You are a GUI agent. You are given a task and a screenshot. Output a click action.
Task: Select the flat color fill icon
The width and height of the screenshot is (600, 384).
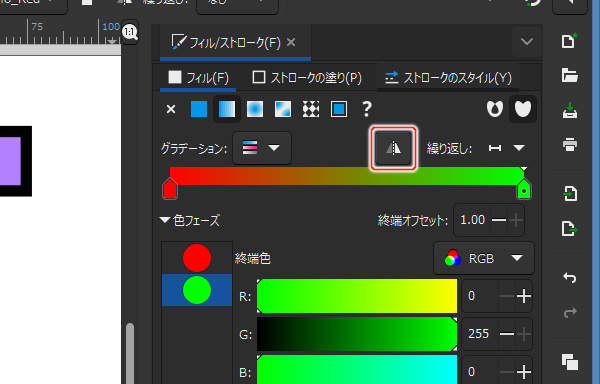point(199,109)
